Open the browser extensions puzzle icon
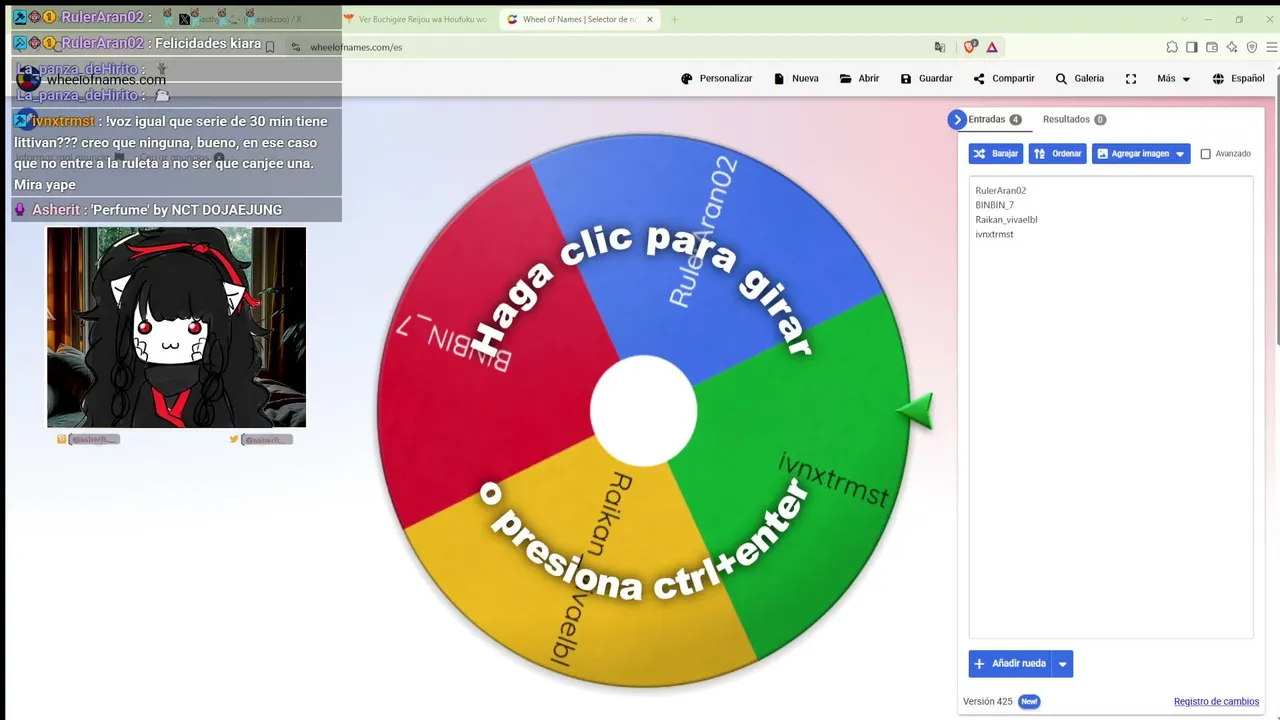 pyautogui.click(x=1172, y=47)
